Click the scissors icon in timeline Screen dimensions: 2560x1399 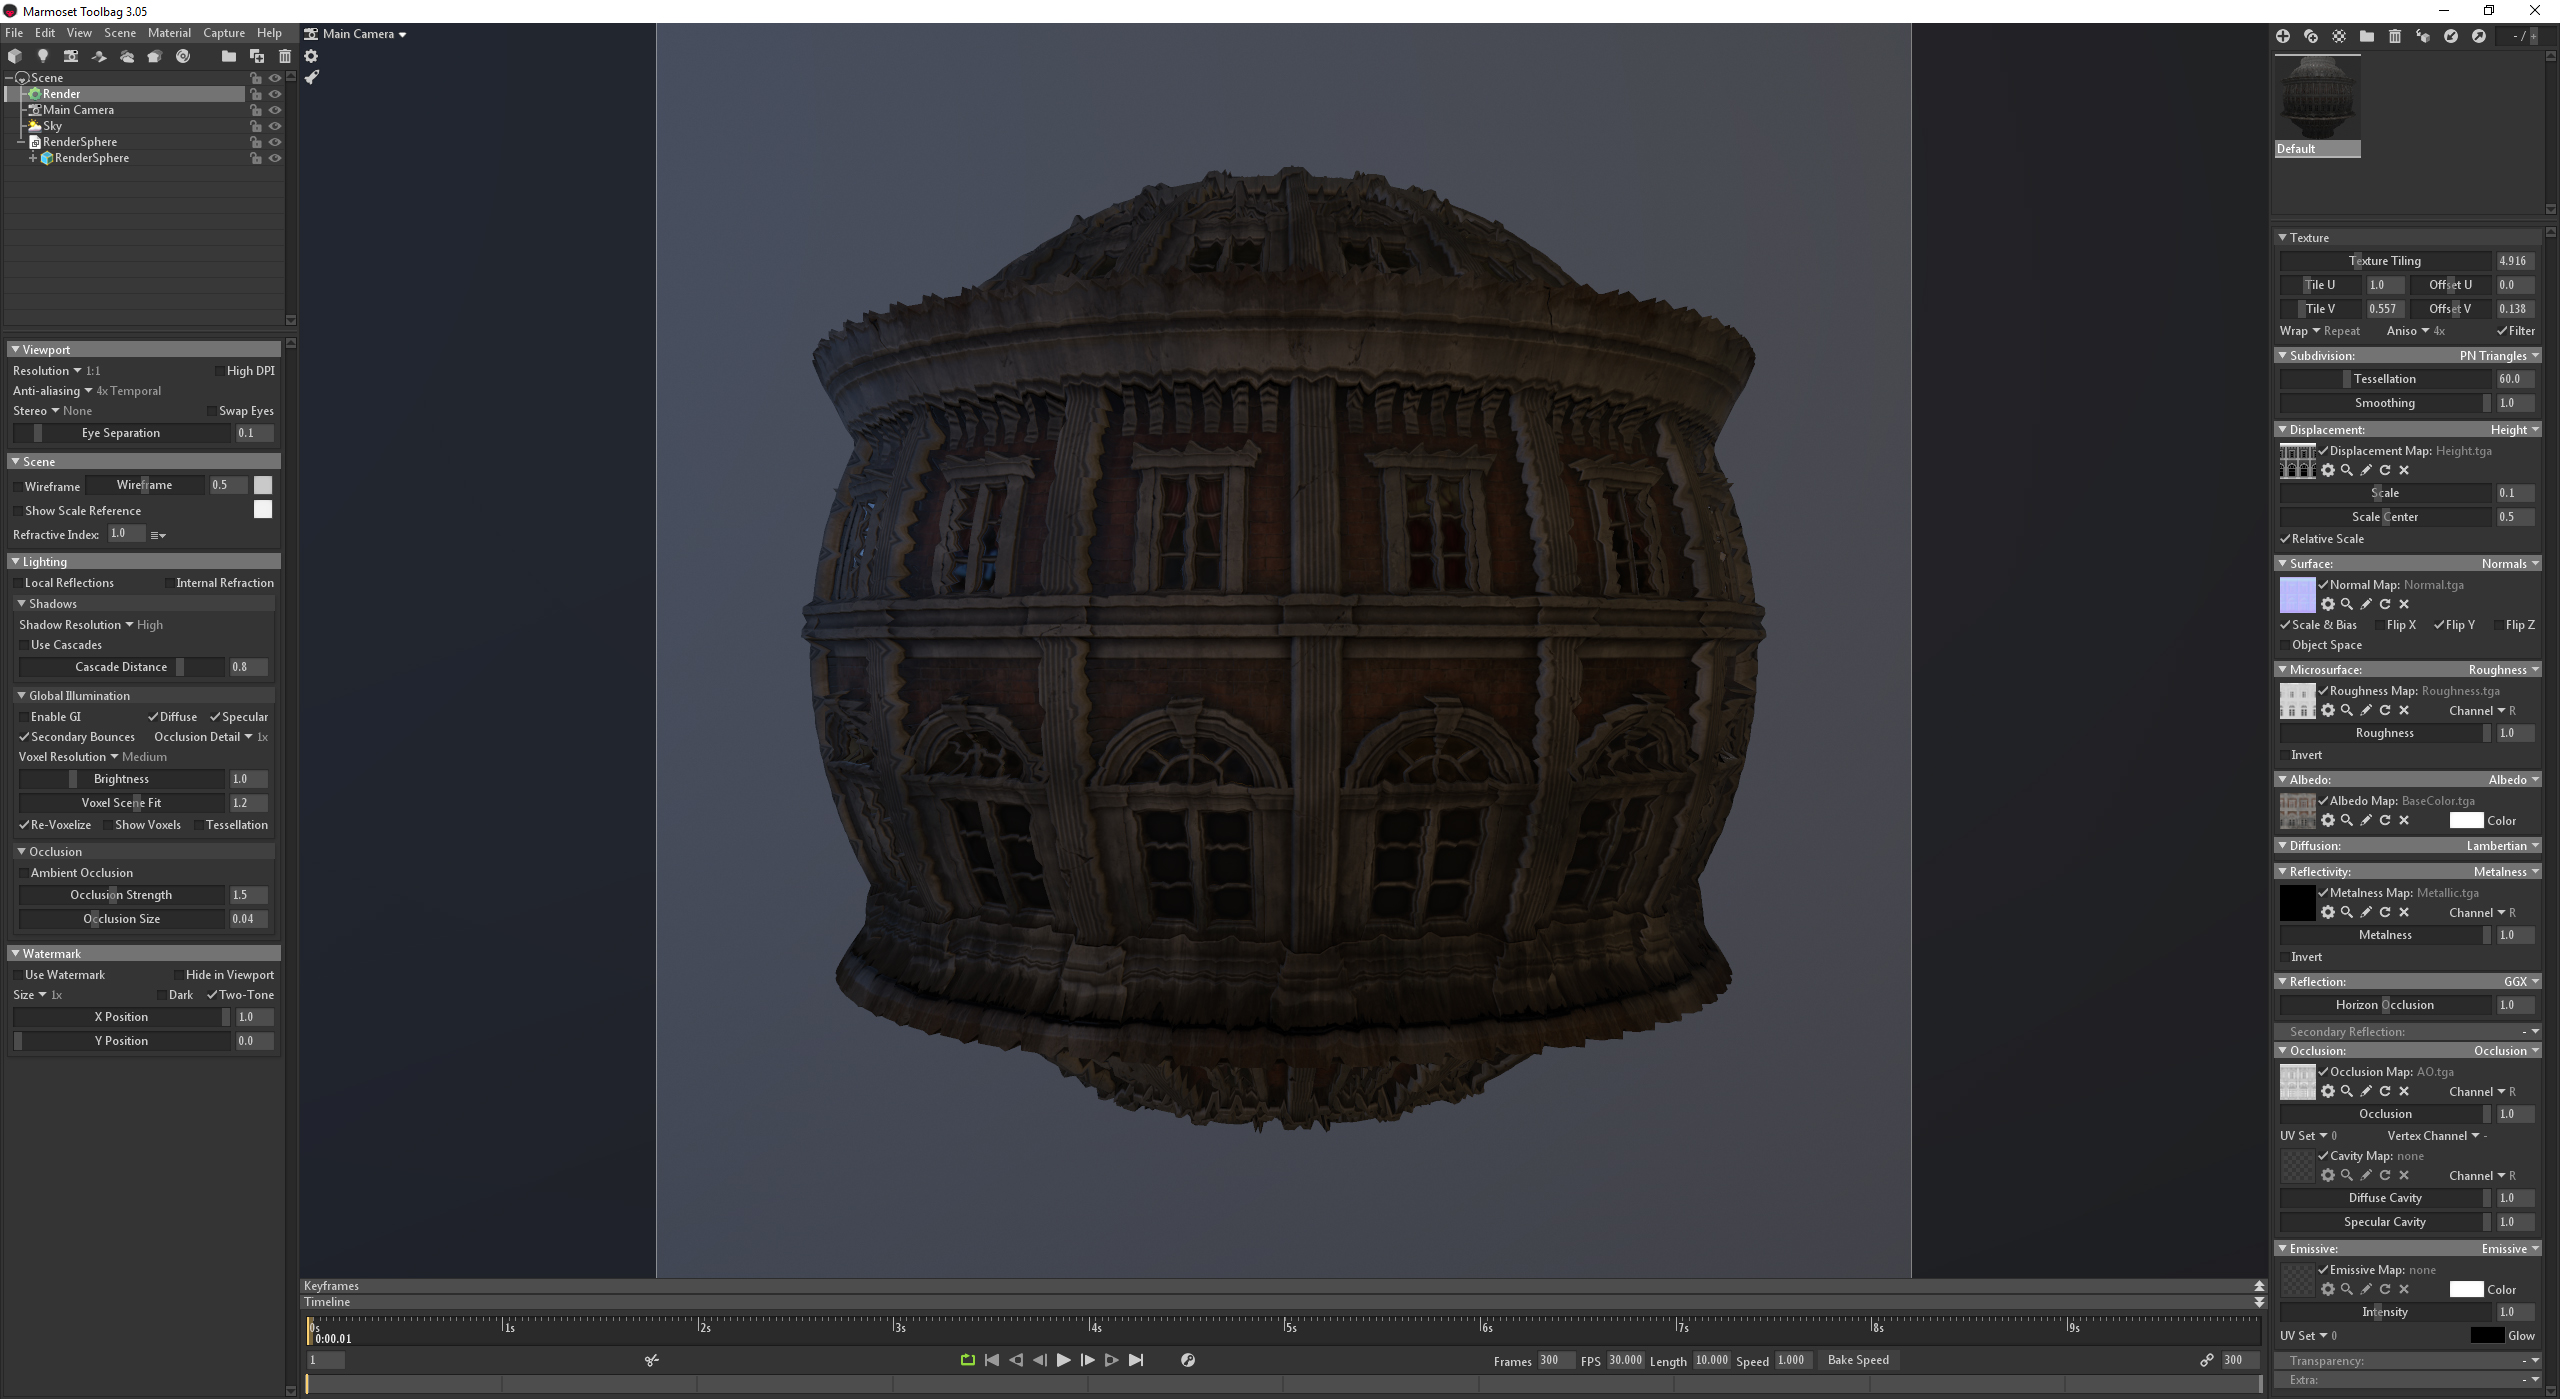(652, 1360)
